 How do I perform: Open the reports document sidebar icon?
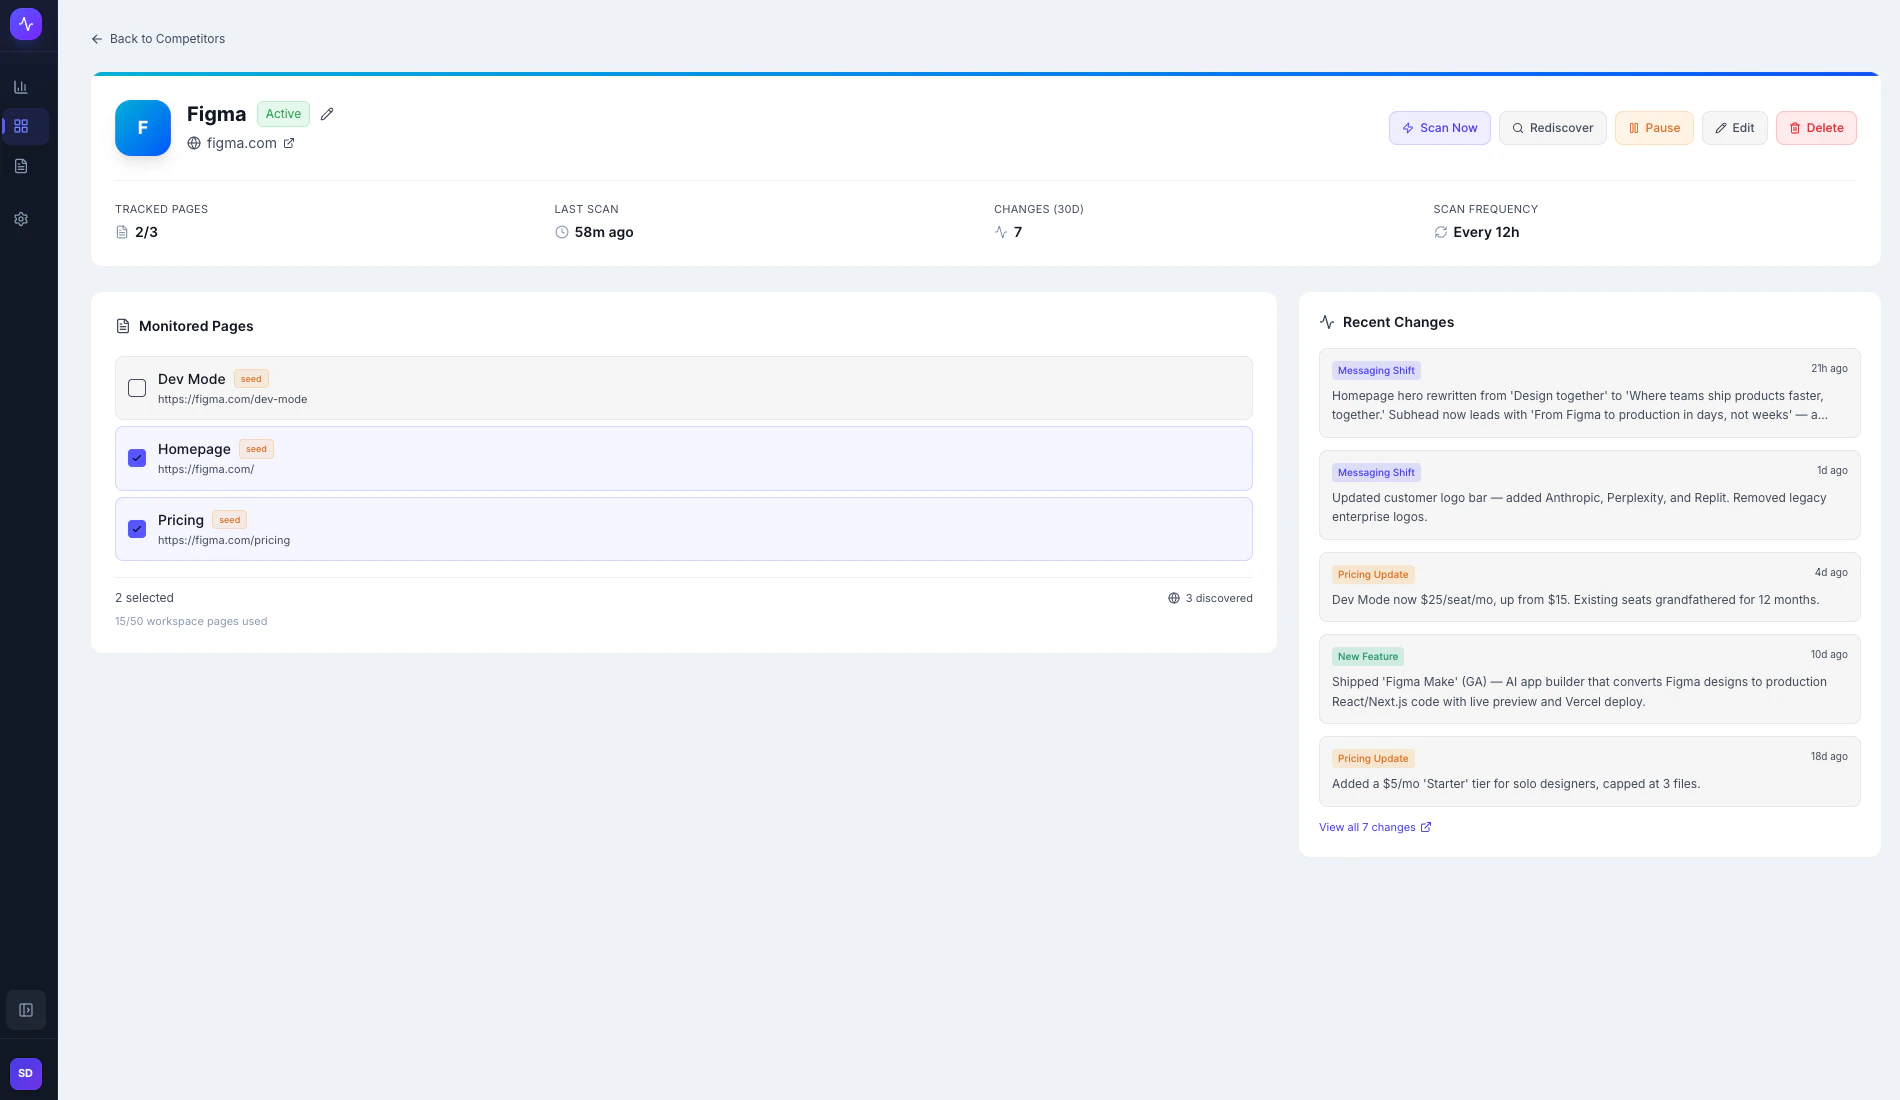21,166
